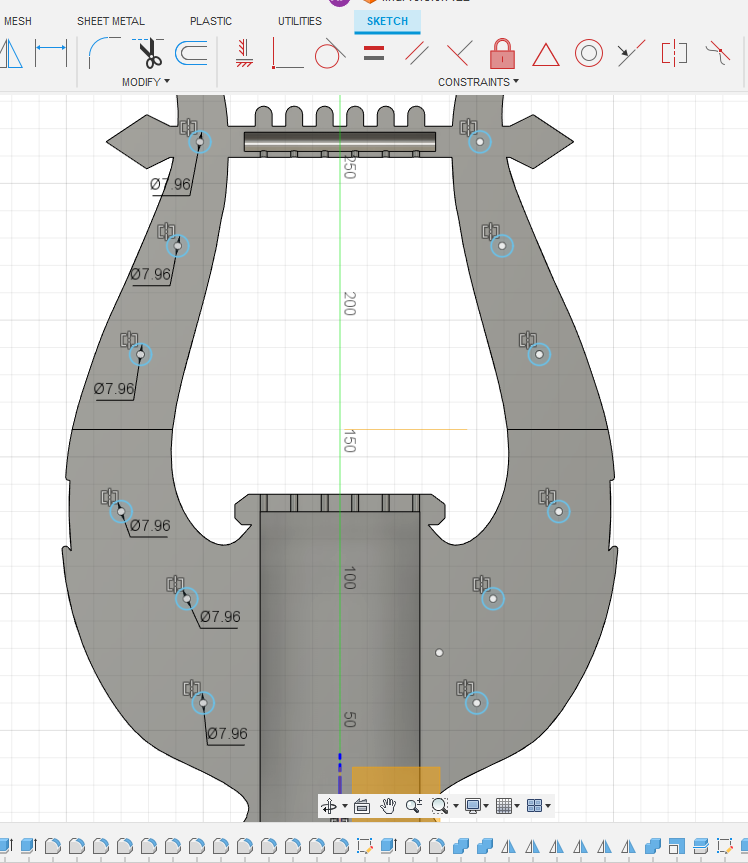This screenshot has height=863, width=748.
Task: Click the topmost Ø7.96 dimension label
Action: point(171,184)
